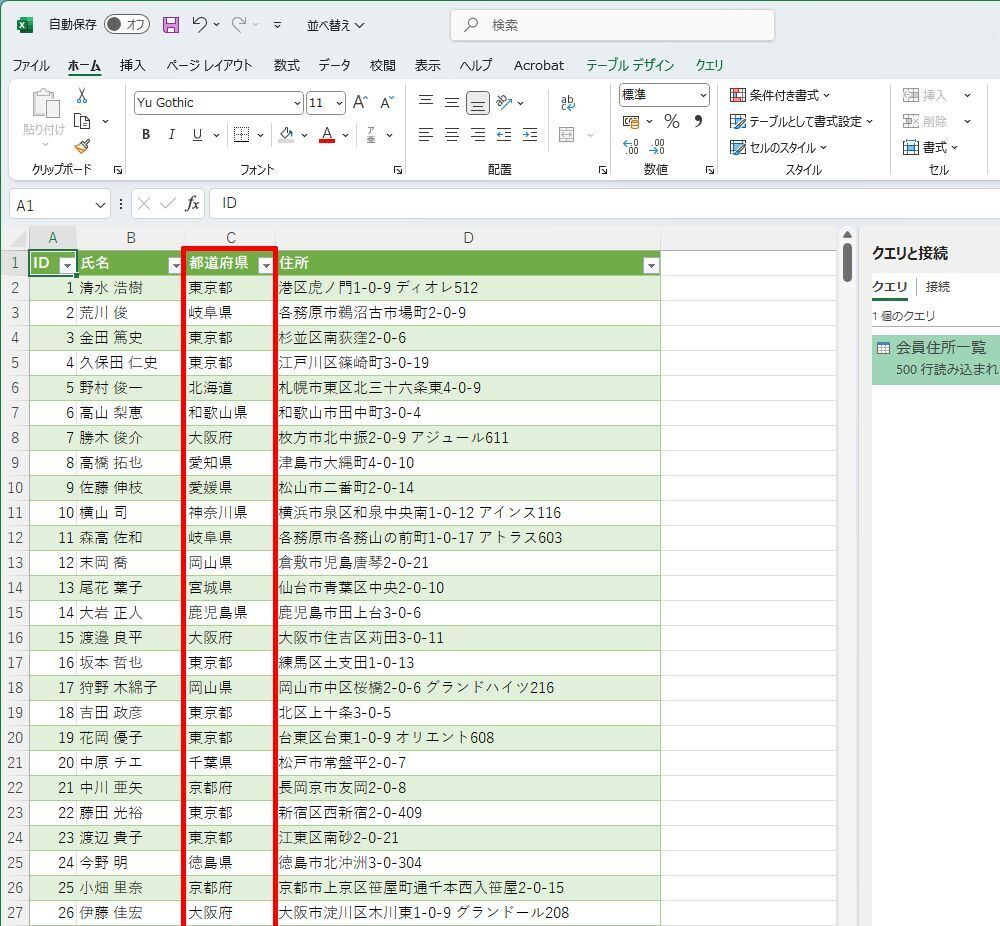Click the Copy icon in clipboard group
Viewport: 1000px width, 926px height.
[82, 121]
